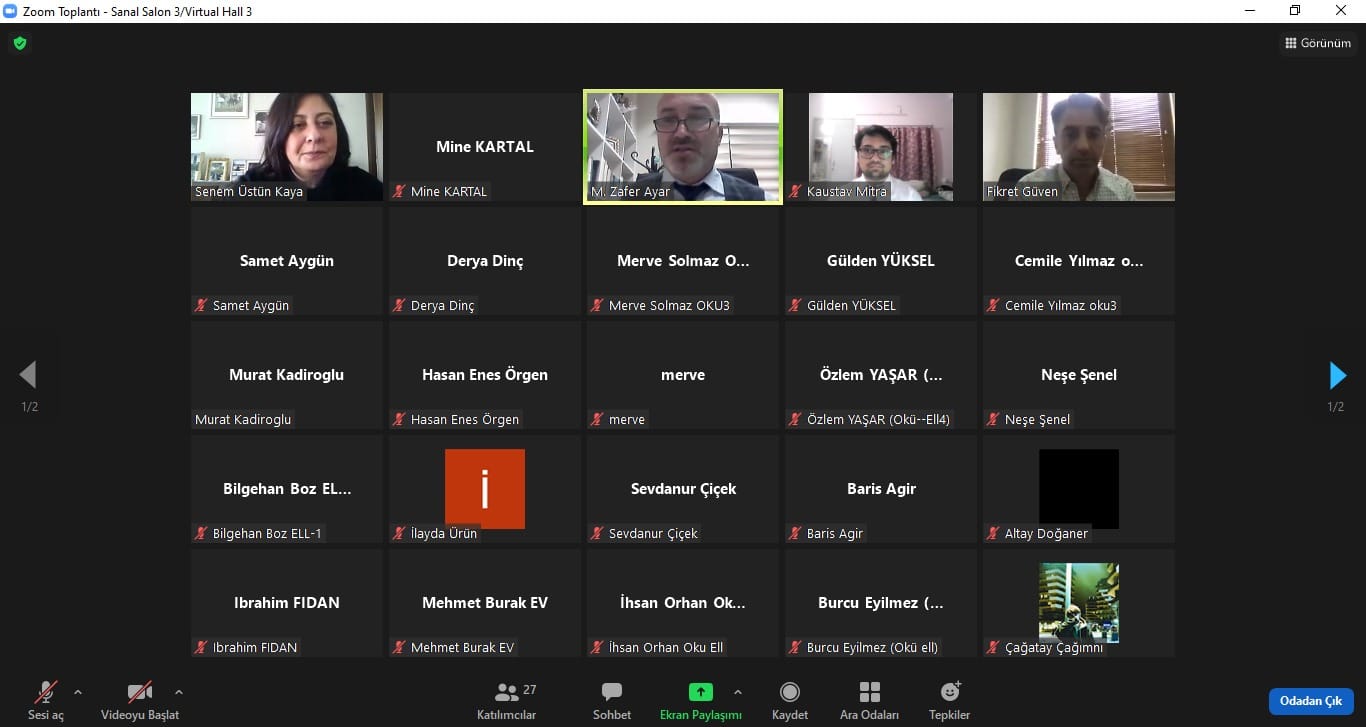Click muted mic icon of Mehmet Burak EV
Screen dimensions: 1366x727
[399, 647]
